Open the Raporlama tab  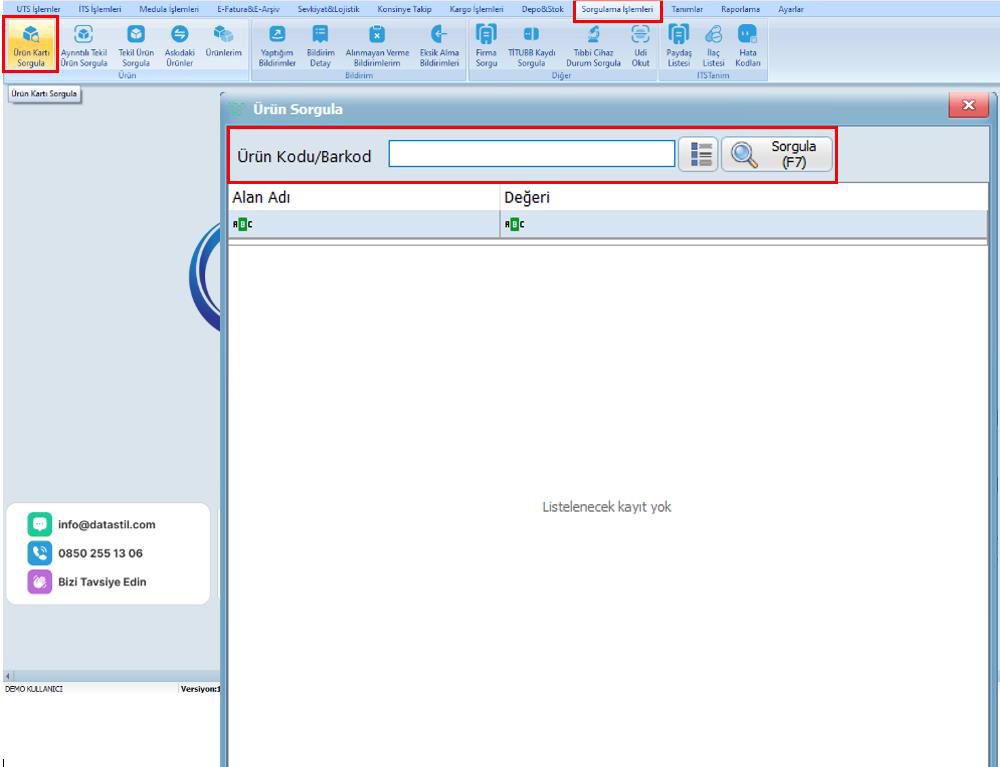[x=743, y=8]
